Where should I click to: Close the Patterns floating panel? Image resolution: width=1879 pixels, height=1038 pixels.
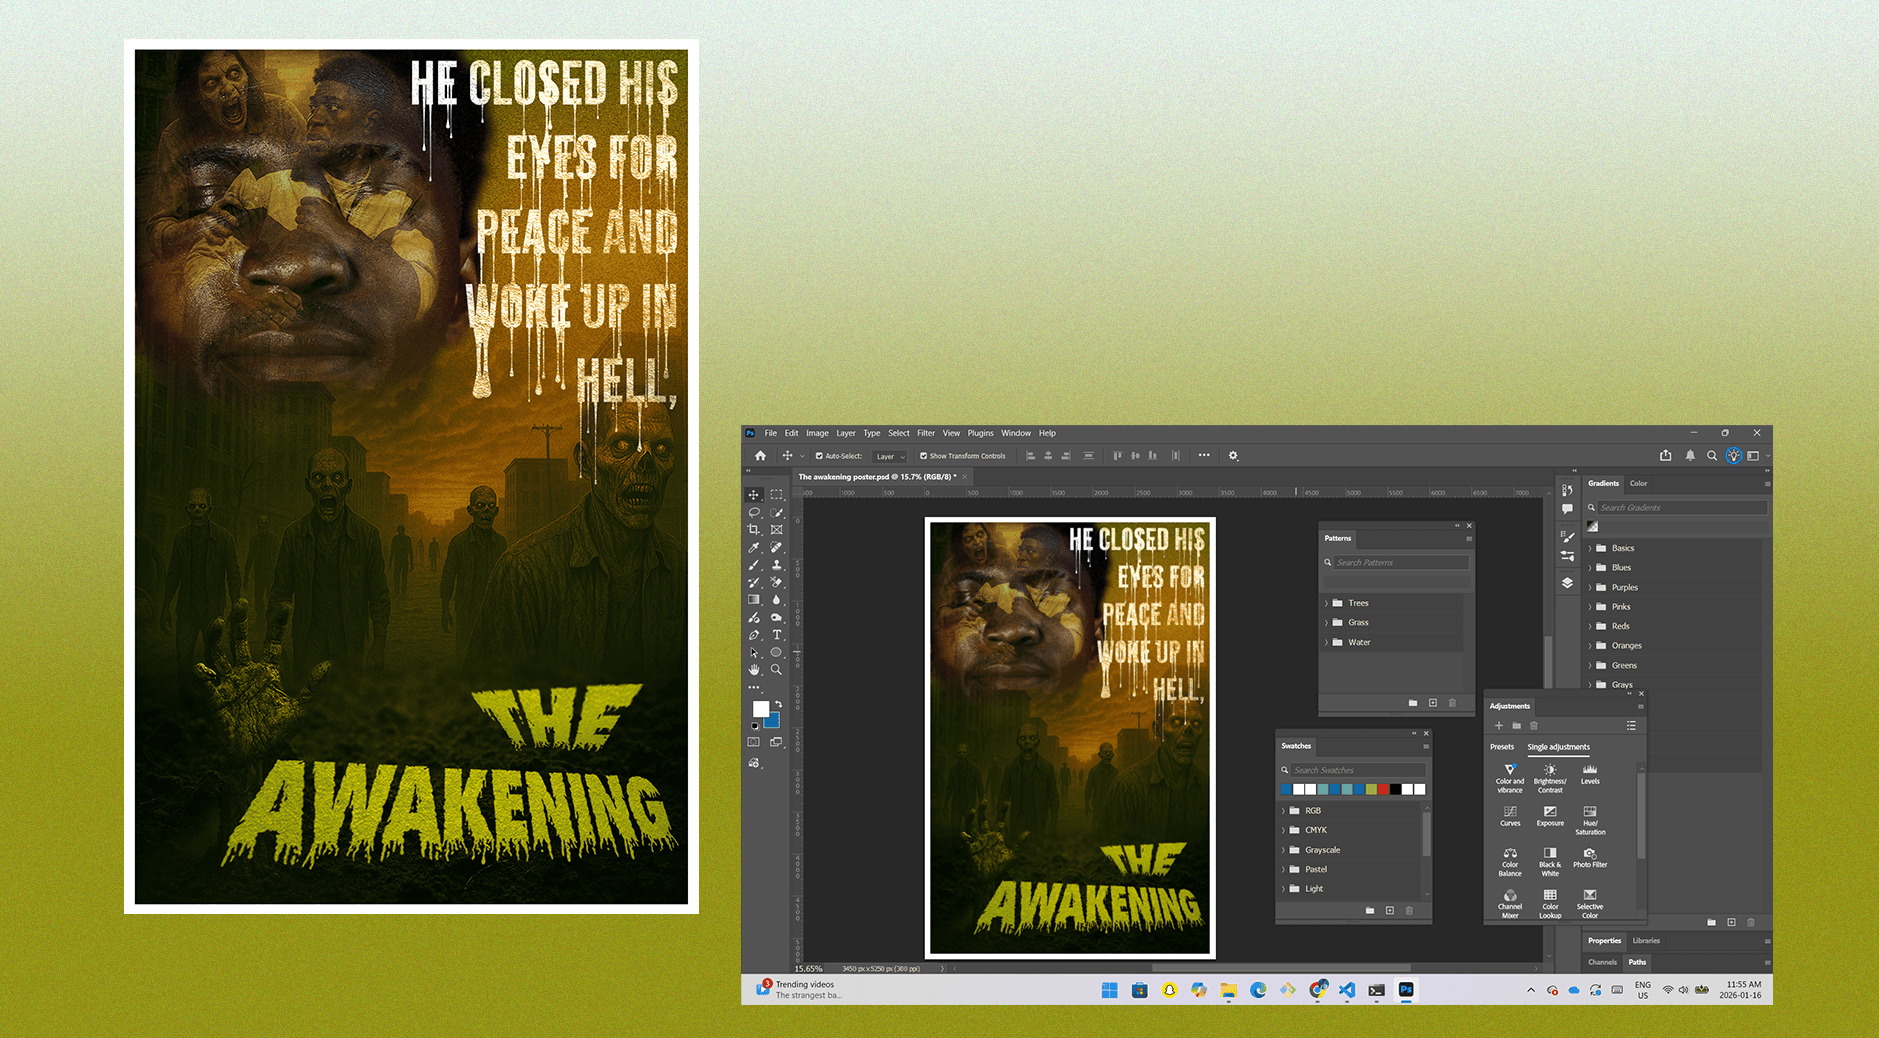1469,526
